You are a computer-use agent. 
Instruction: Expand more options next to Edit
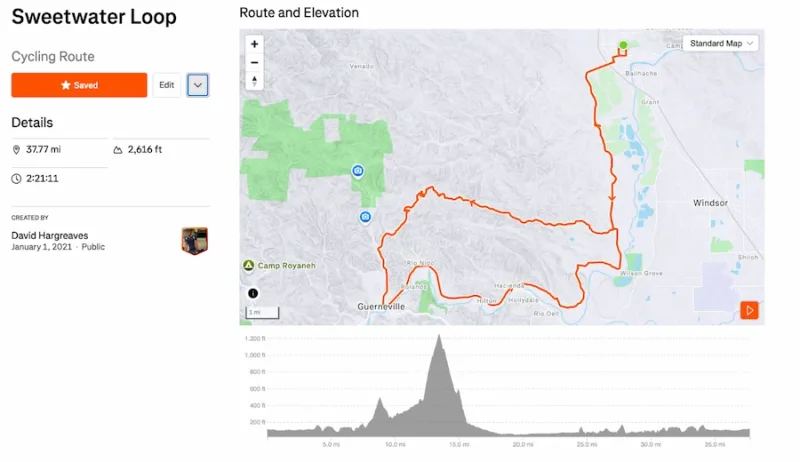(198, 85)
